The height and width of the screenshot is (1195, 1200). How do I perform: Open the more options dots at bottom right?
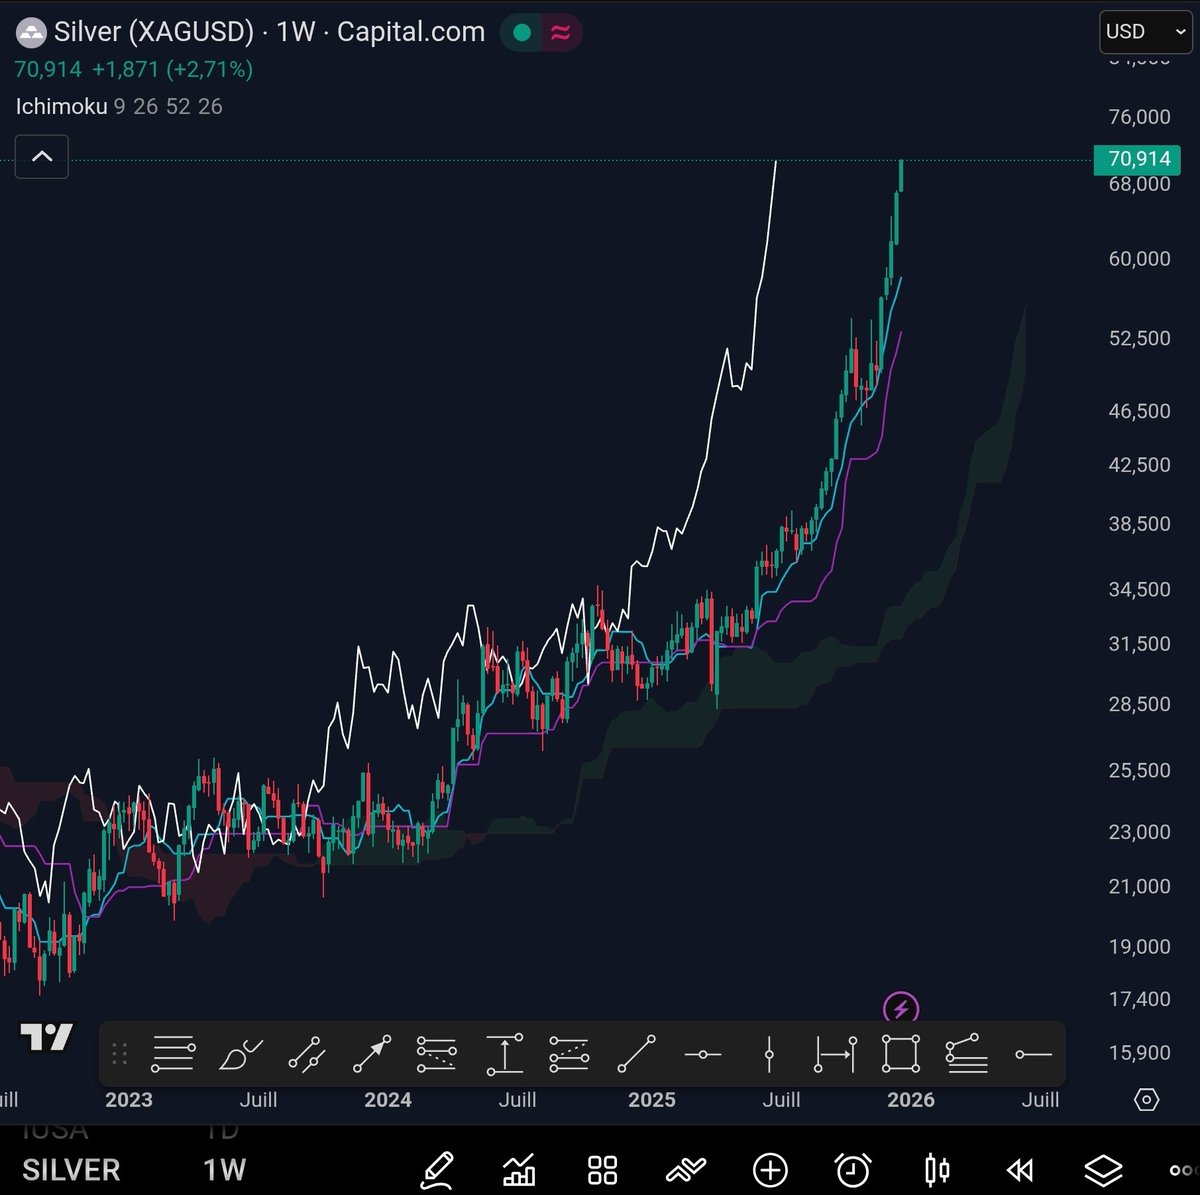[x=1184, y=1170]
